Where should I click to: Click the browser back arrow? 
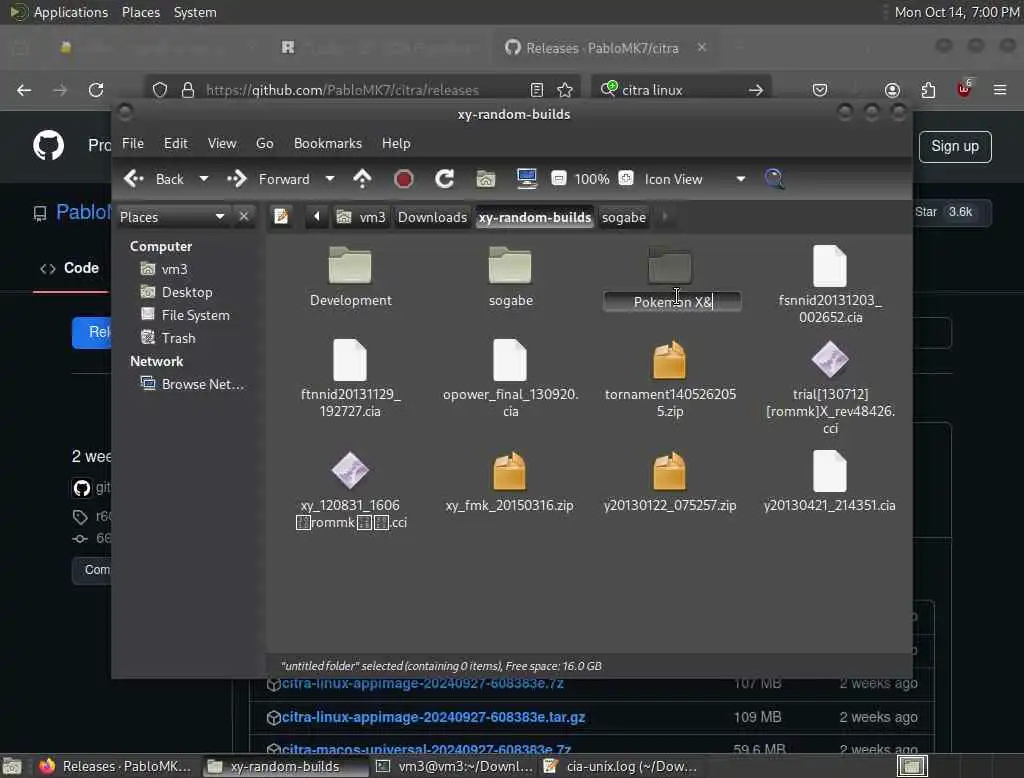tap(24, 89)
